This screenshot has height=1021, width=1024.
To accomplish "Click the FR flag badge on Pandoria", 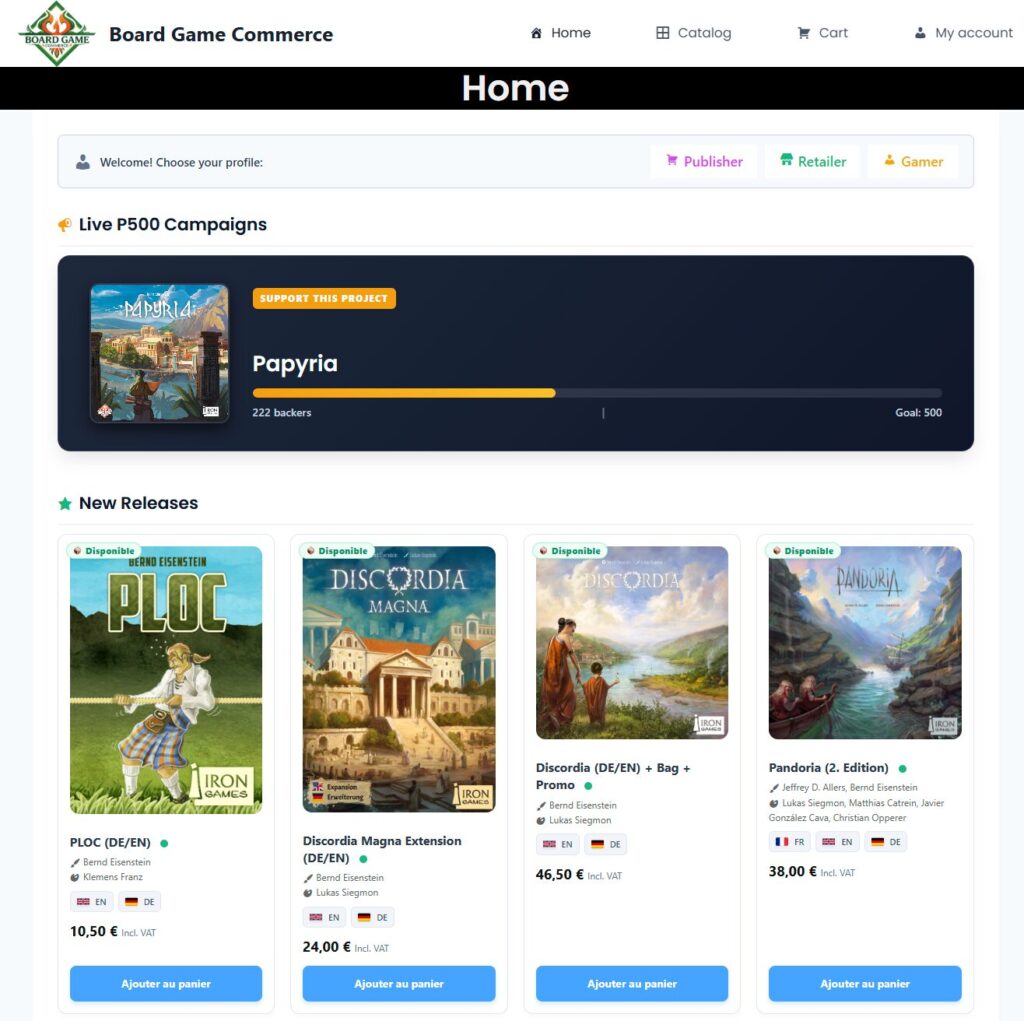I will (x=790, y=842).
